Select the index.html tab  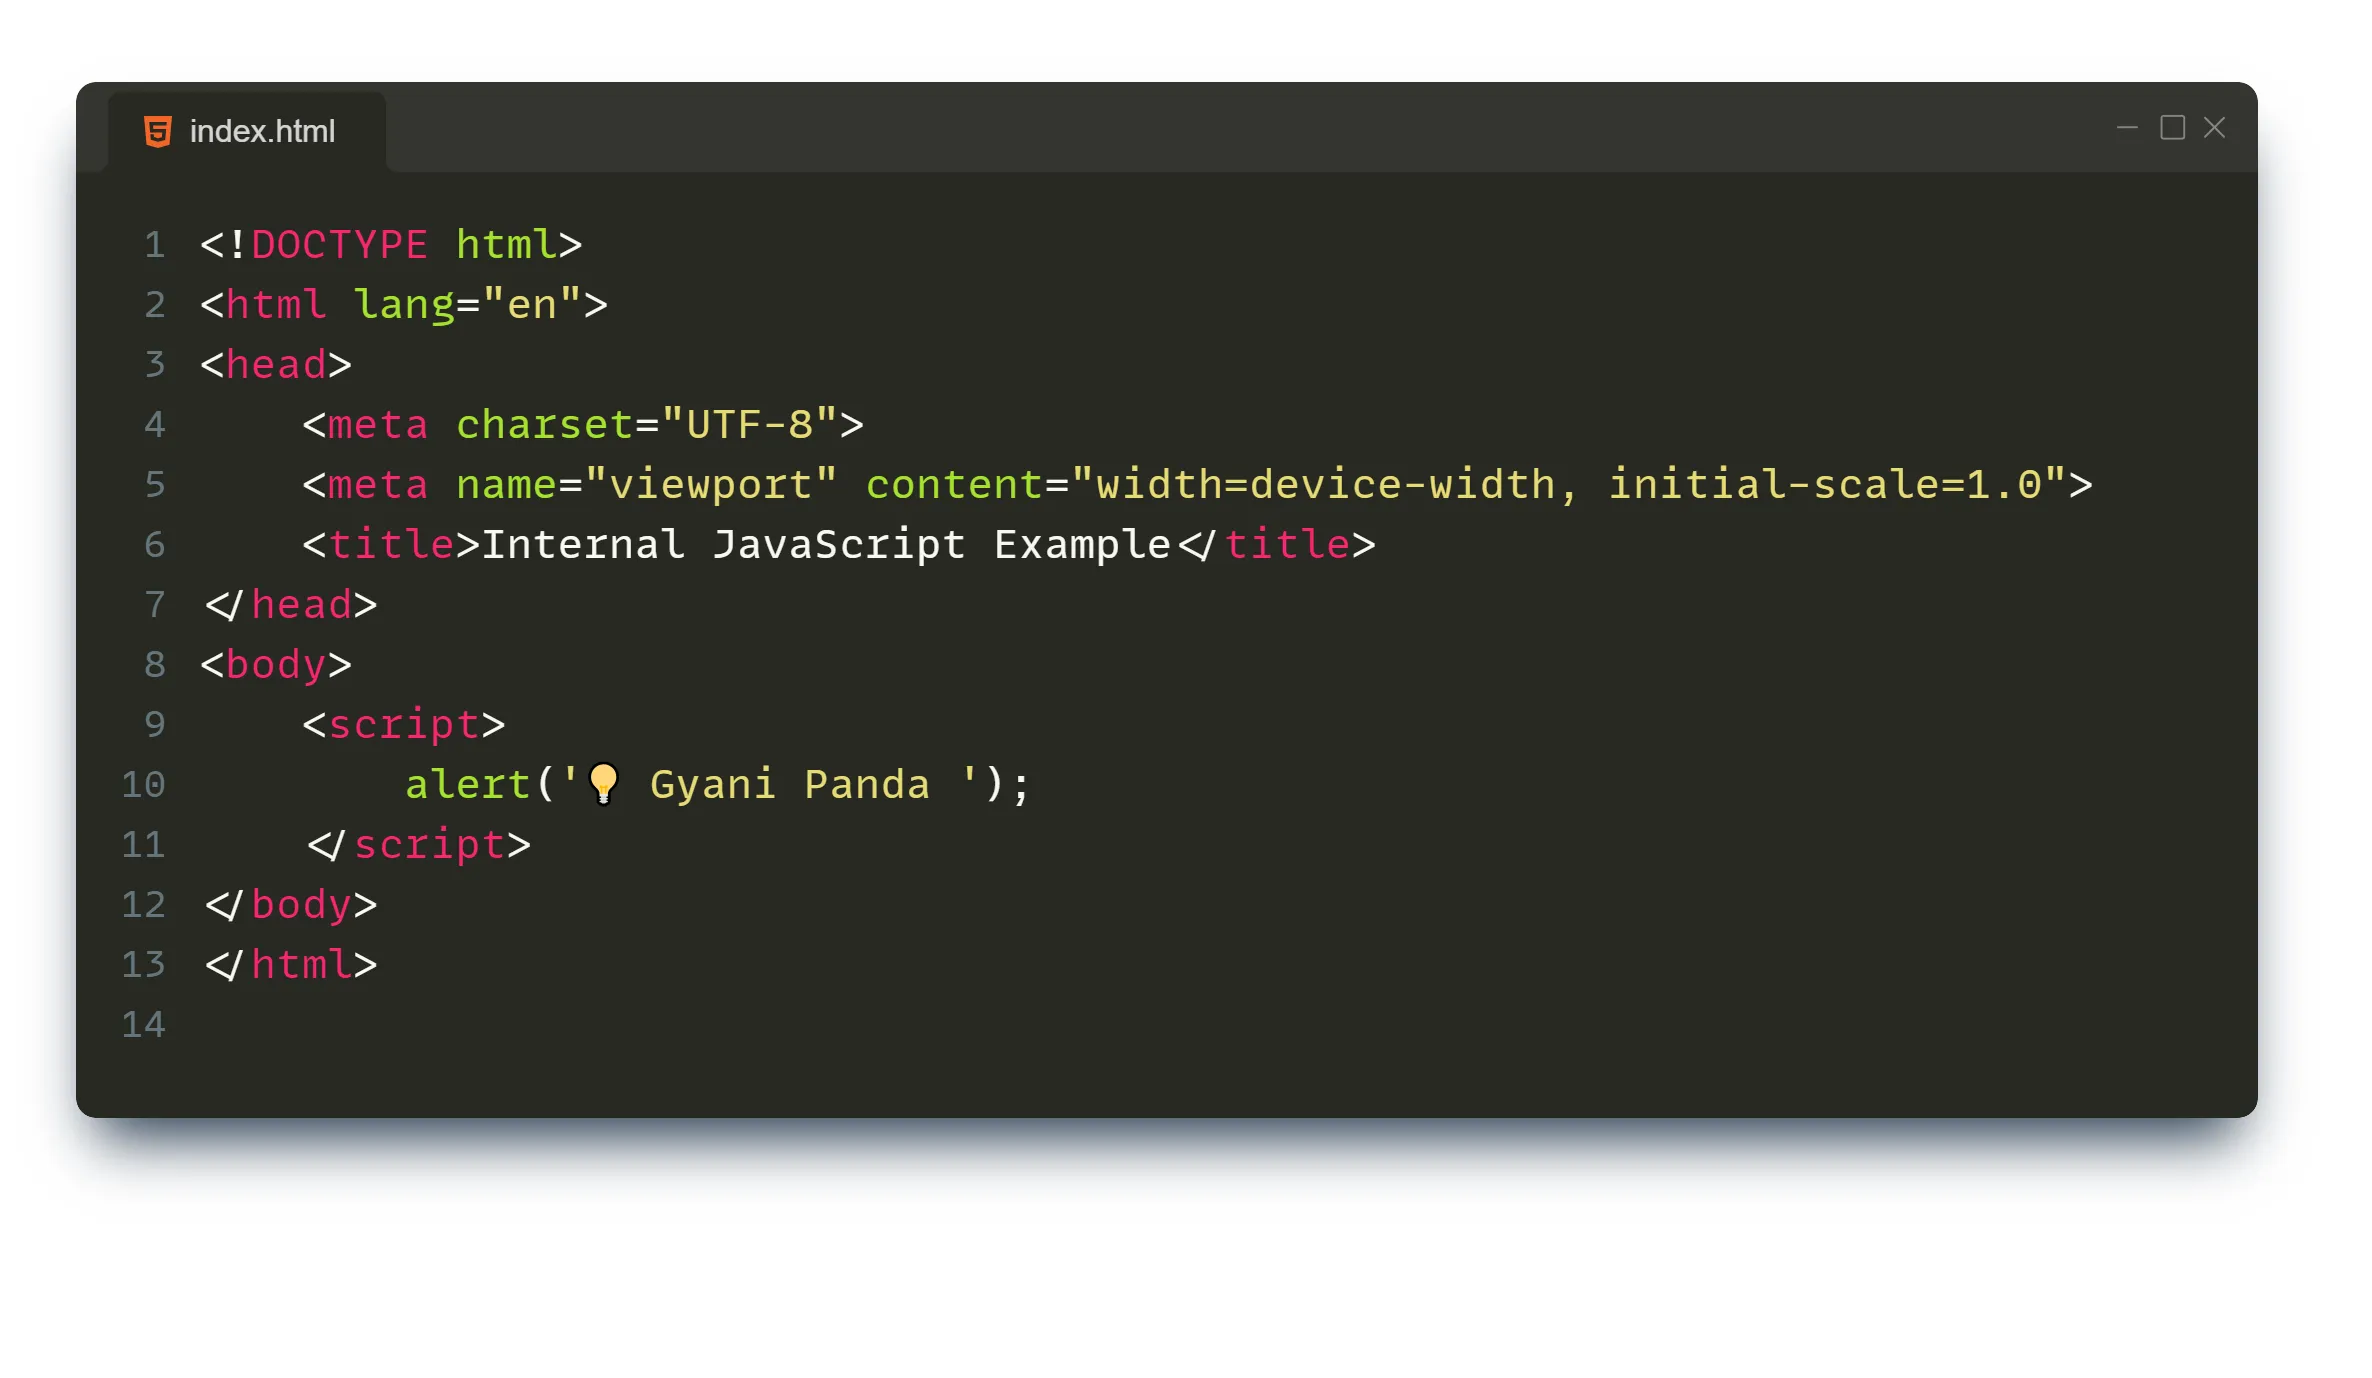coord(259,130)
